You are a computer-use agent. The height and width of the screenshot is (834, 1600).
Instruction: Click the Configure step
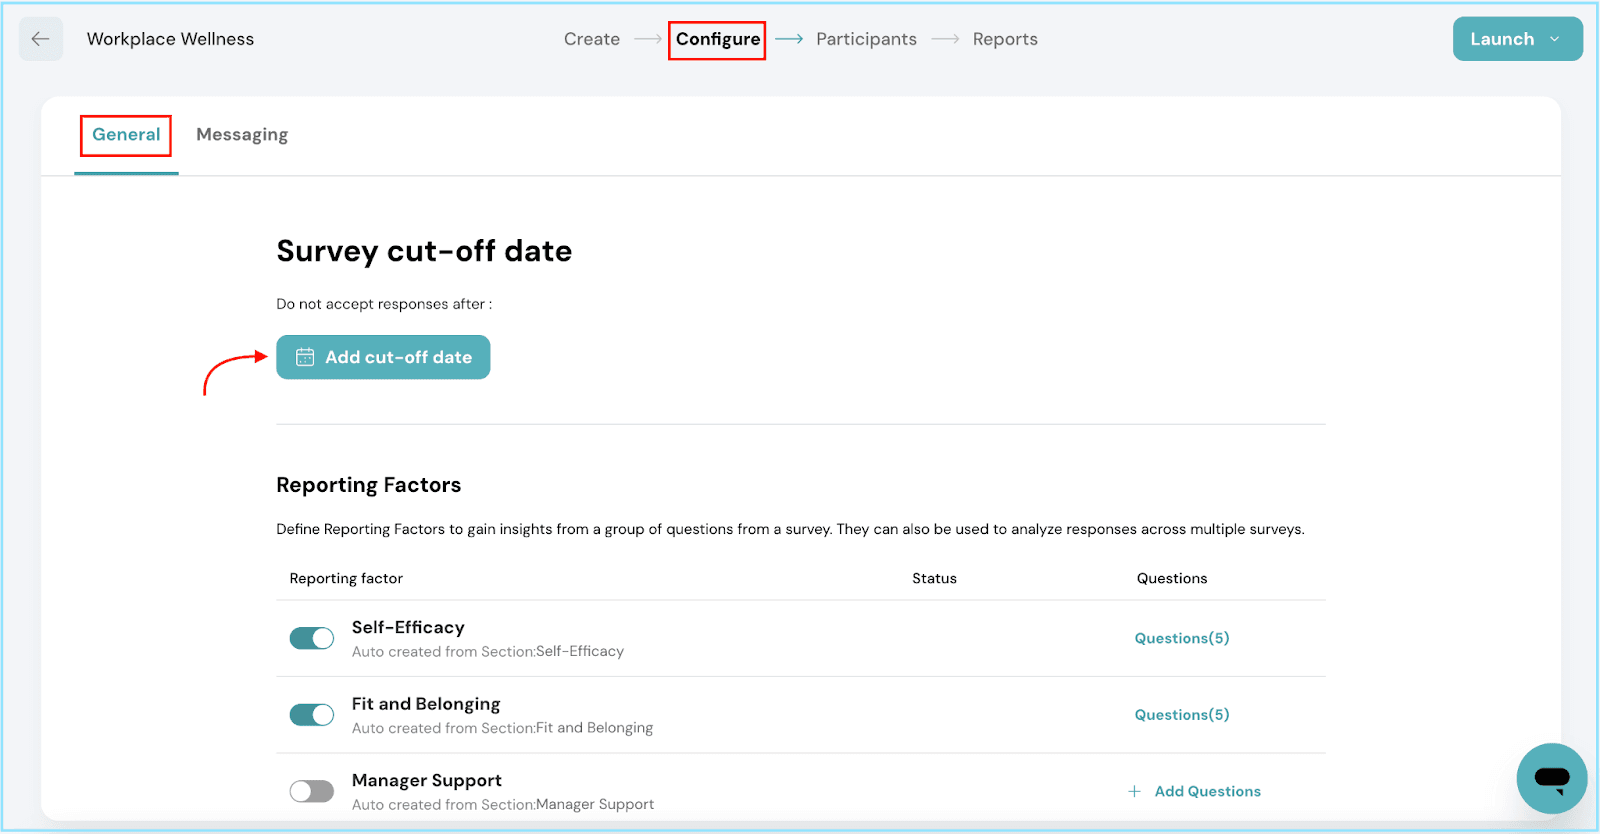coord(717,39)
